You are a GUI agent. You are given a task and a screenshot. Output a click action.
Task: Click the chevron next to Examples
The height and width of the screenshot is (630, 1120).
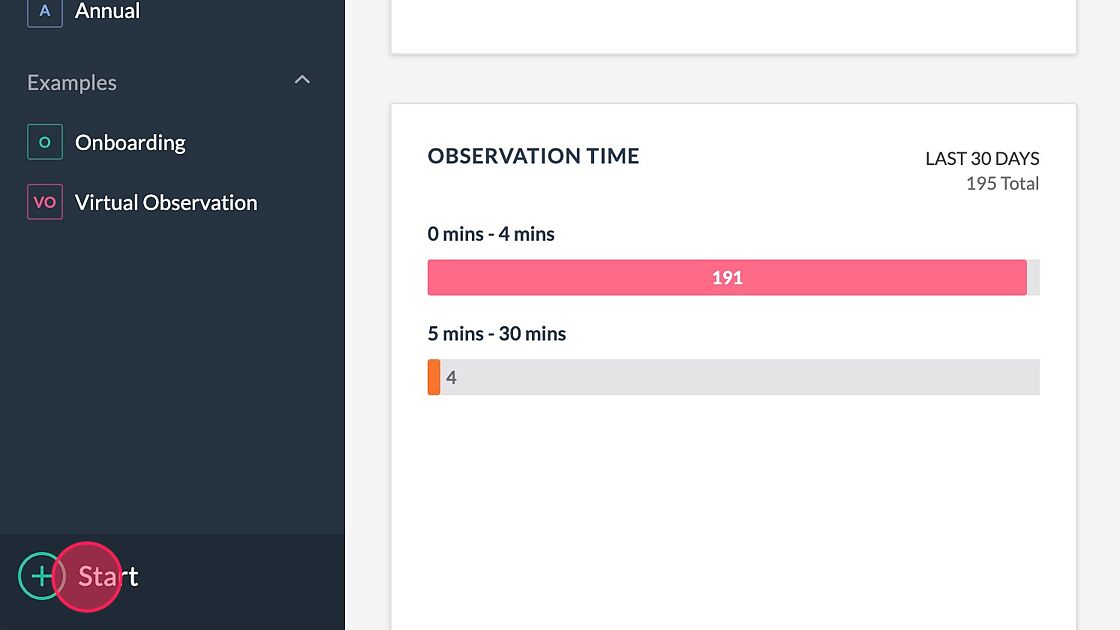click(x=302, y=80)
